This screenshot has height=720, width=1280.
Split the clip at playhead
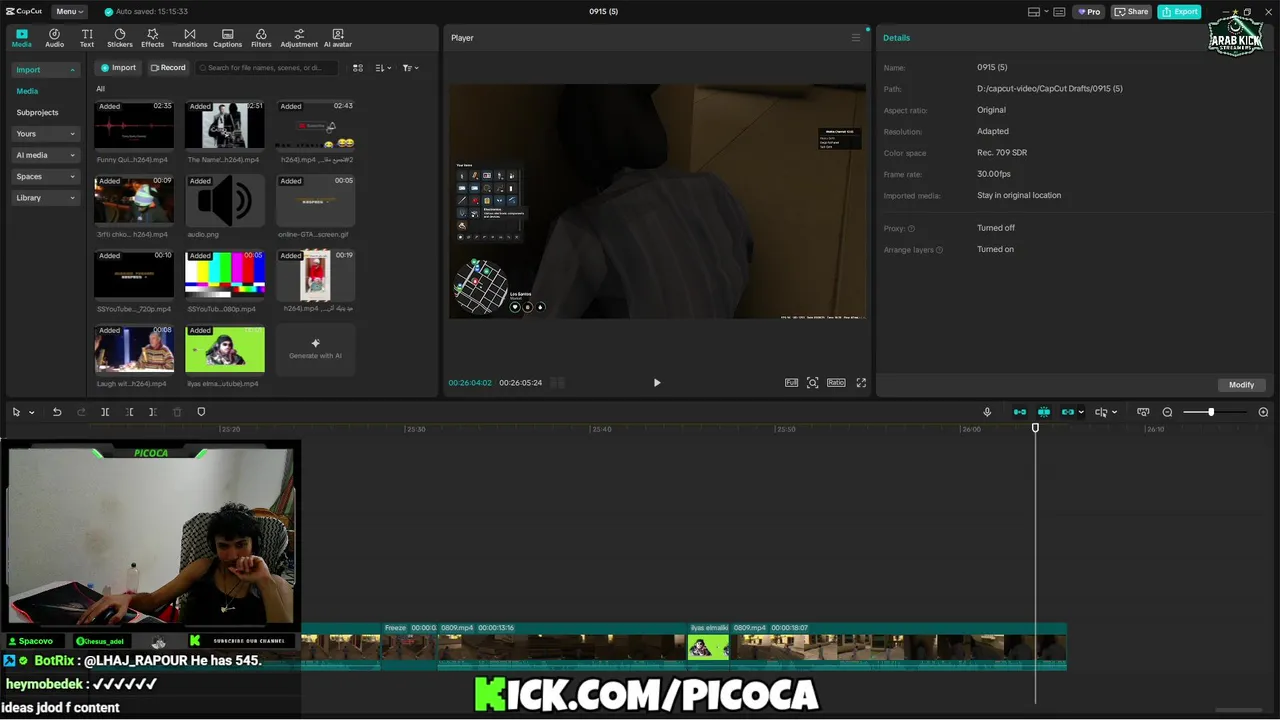coord(105,412)
